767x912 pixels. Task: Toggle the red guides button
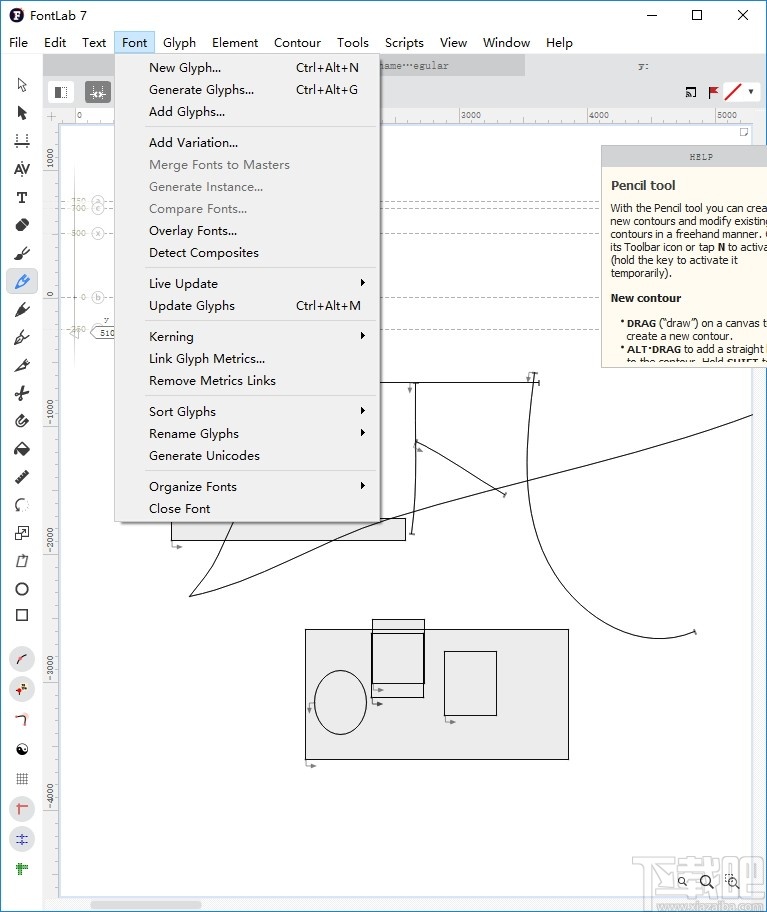(x=22, y=808)
